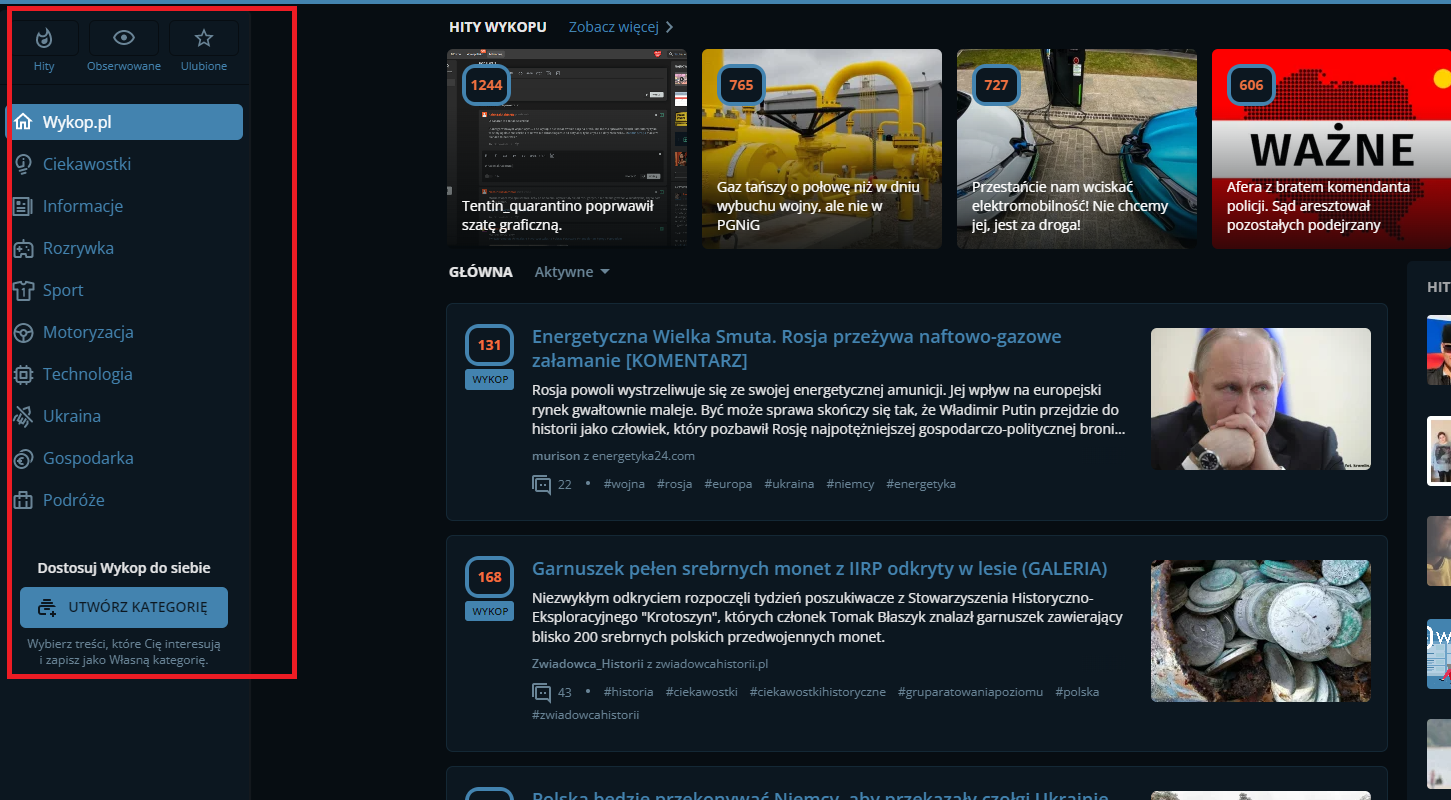Open the Technologia chip category
Screen dimensions: 1451x800
87,374
